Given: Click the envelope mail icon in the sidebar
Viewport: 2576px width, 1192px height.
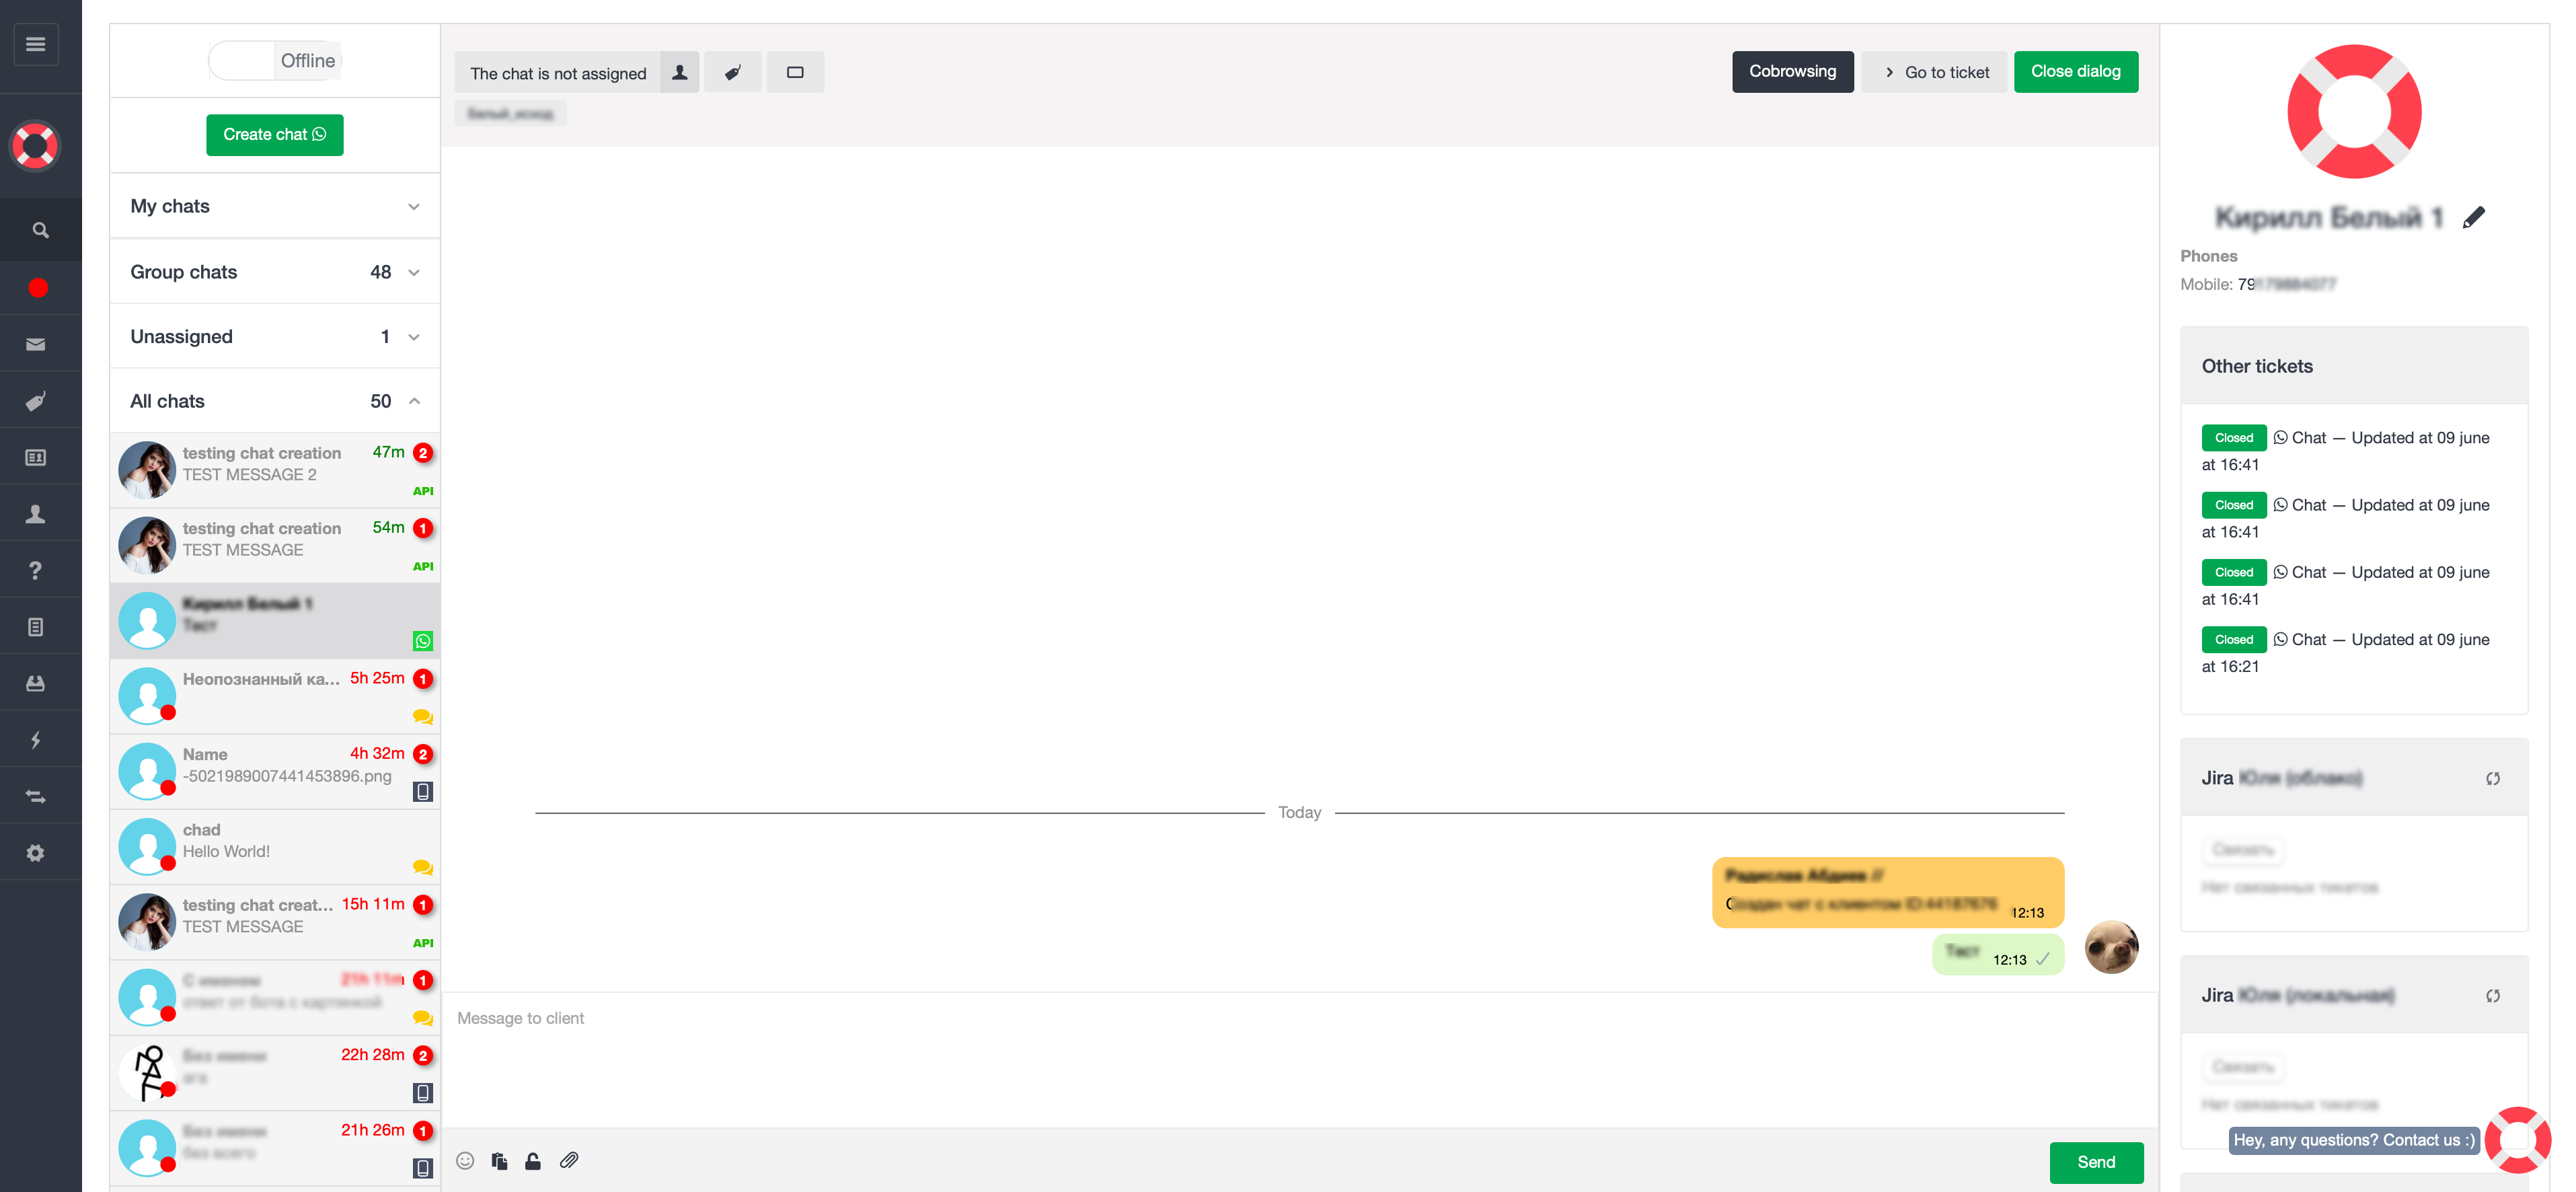Looking at the screenshot, I should click(36, 344).
